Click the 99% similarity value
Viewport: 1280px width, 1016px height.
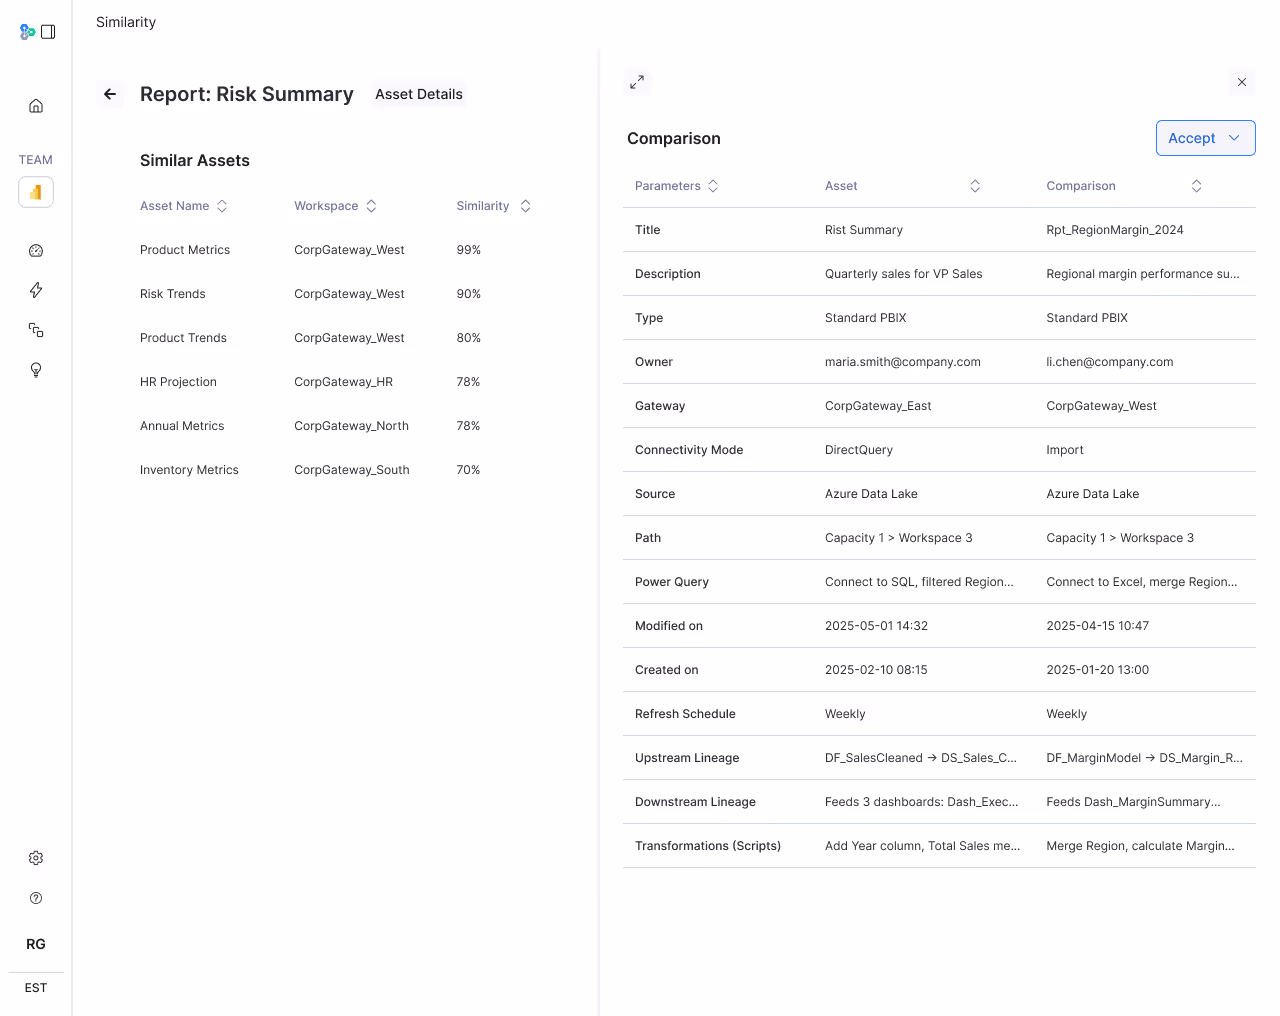[469, 250]
